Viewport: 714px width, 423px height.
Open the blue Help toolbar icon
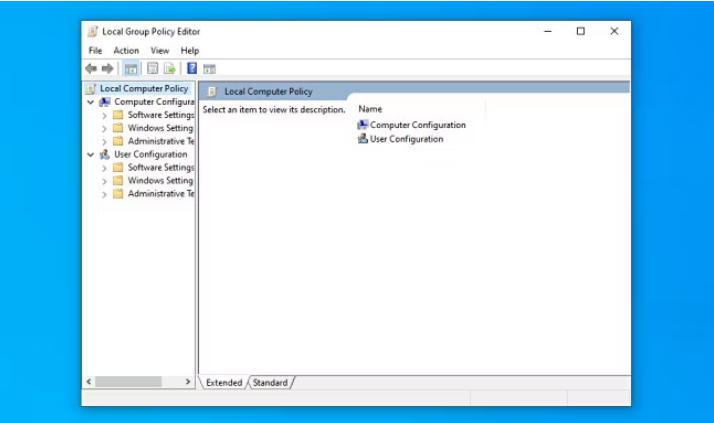[192, 68]
